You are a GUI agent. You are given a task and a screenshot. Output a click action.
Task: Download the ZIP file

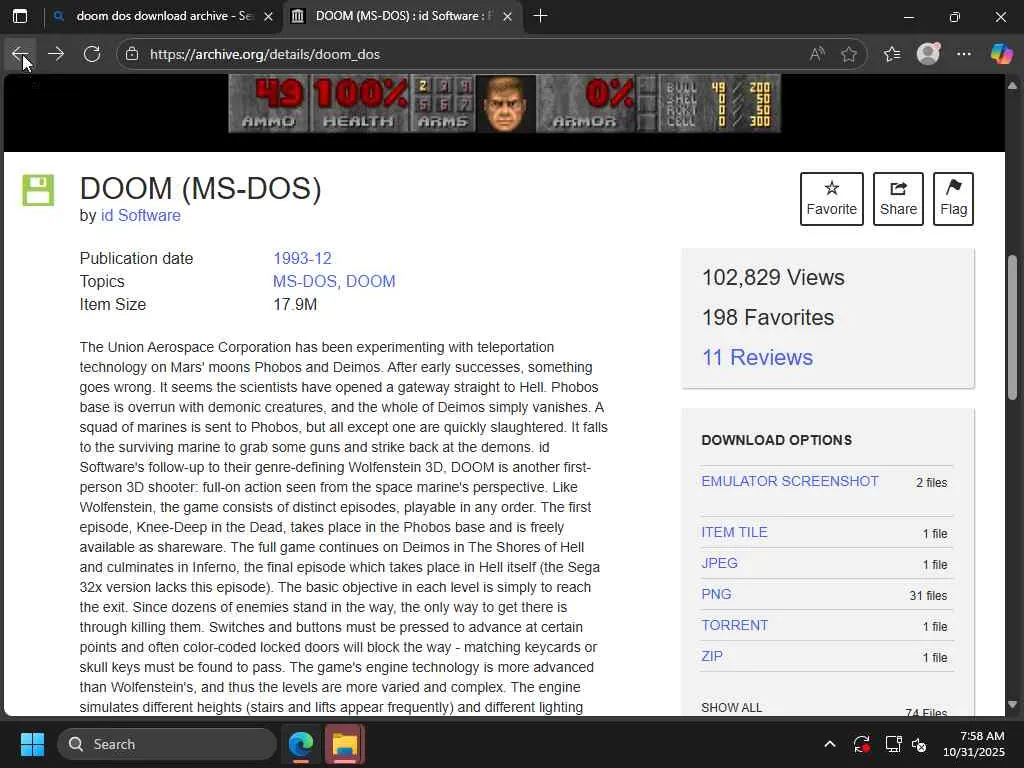(712, 656)
